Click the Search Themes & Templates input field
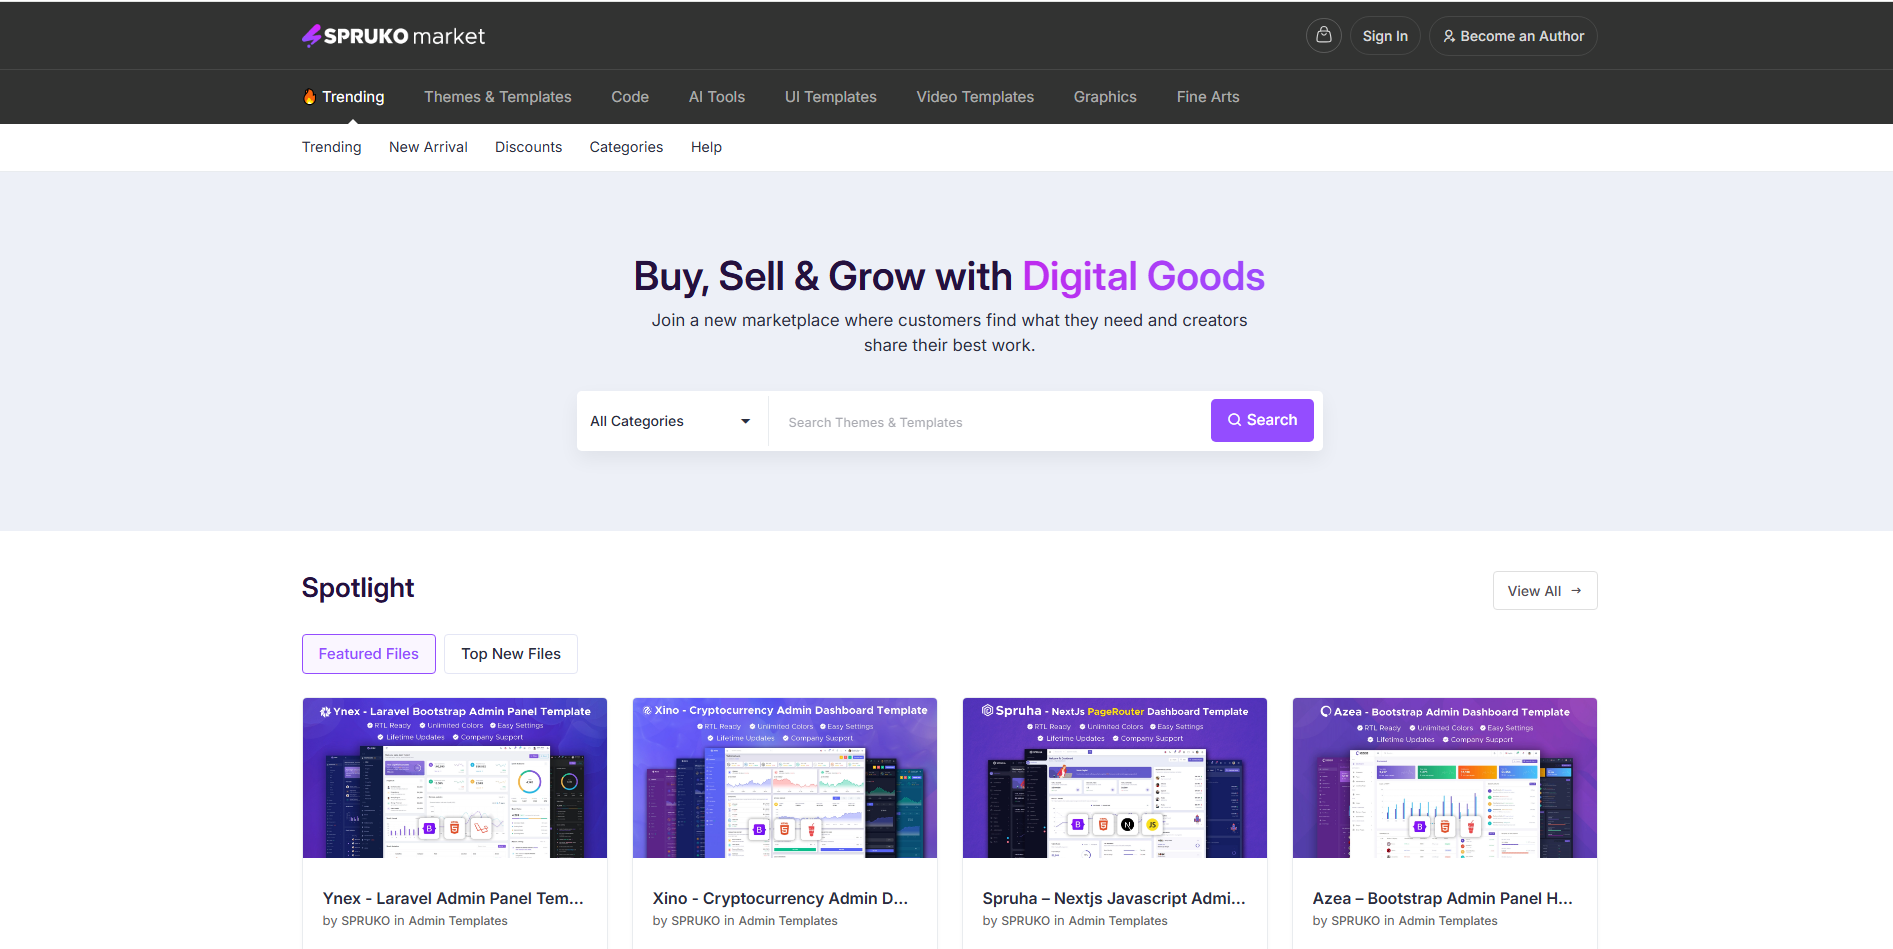This screenshot has height=949, width=1893. (x=950, y=420)
